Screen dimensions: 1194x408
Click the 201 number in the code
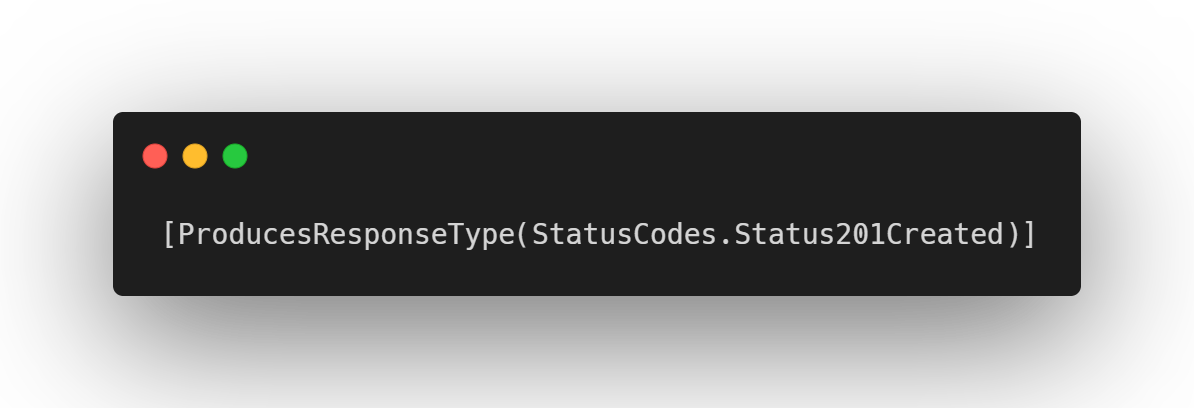click(x=860, y=234)
